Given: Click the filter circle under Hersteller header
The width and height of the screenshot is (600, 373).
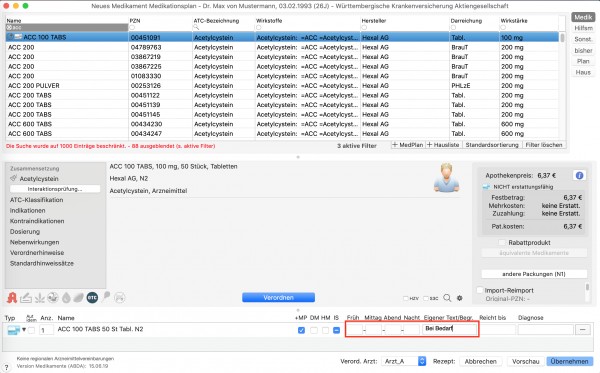Looking at the screenshot, I should click(364, 28).
